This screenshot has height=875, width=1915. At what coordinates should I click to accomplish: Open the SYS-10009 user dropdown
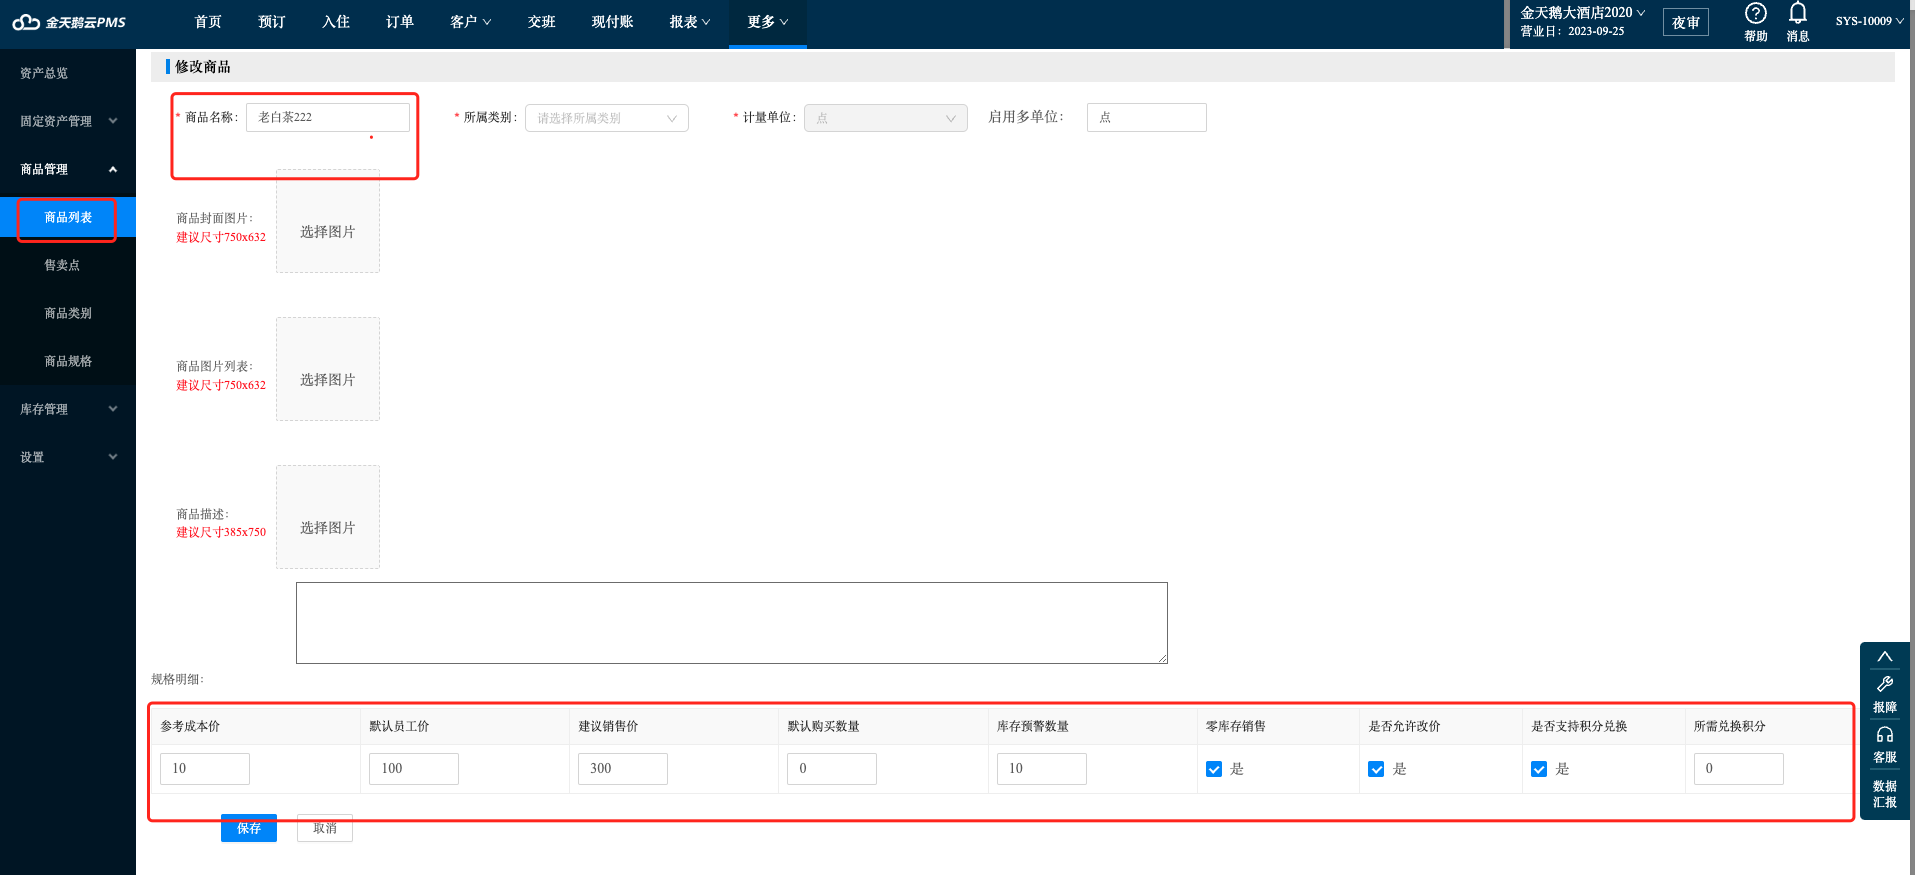[1869, 21]
